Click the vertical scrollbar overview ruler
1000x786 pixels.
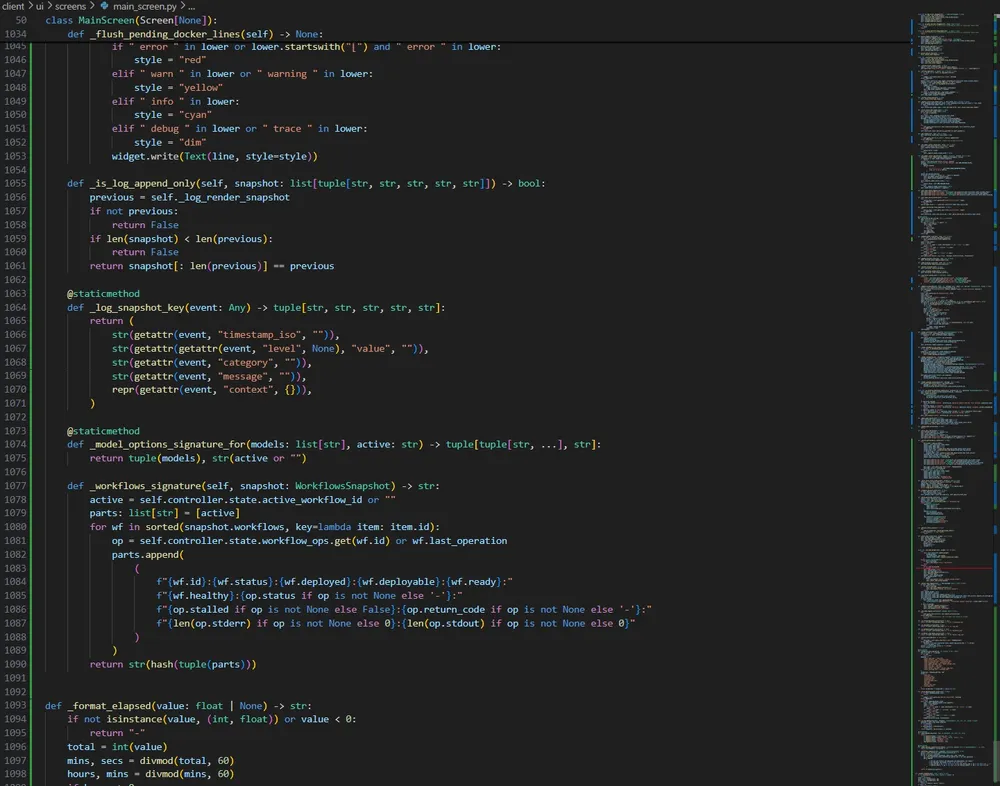[x=994, y=400]
